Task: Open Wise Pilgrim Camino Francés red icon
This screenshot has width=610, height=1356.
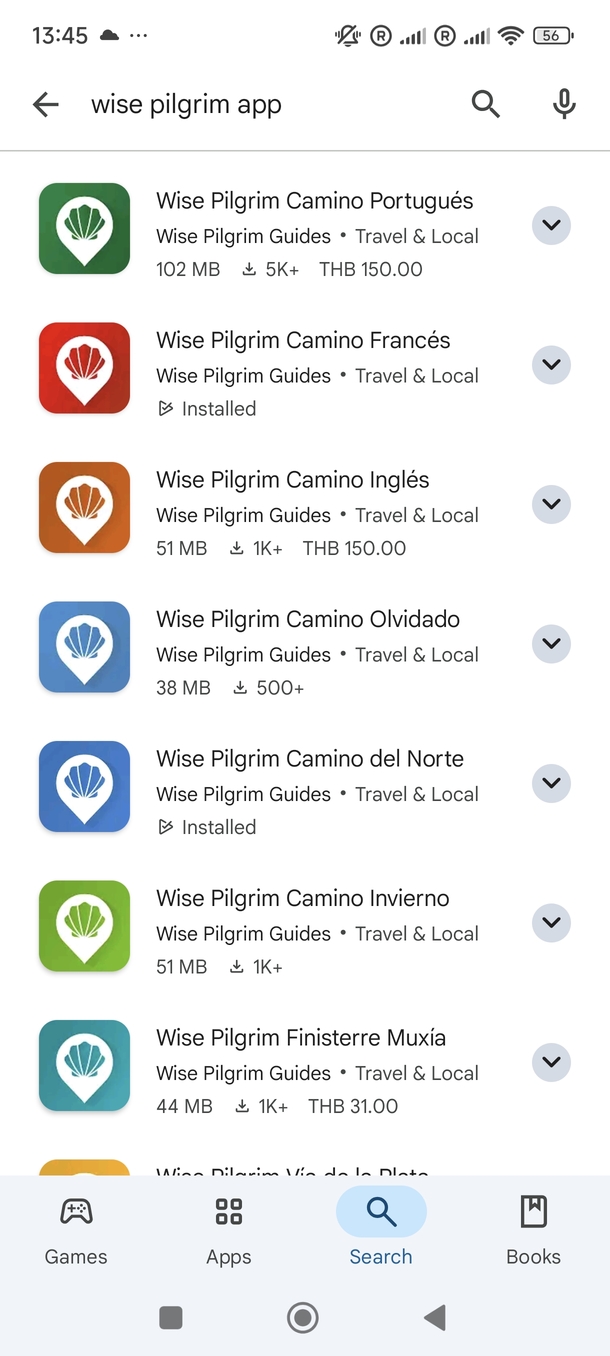Action: (x=85, y=368)
